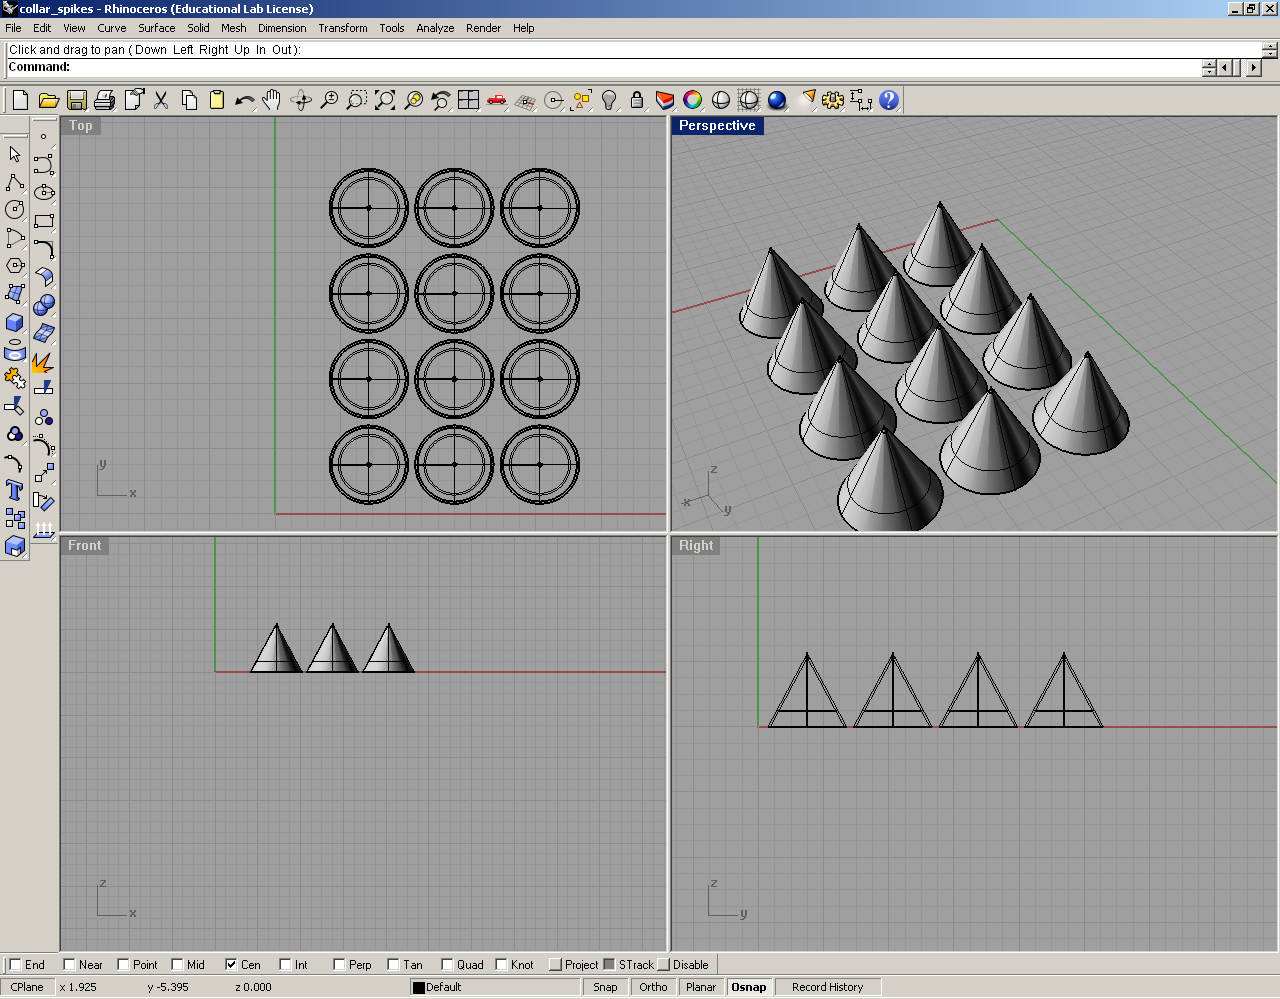This screenshot has width=1280, height=999.
Task: Select the arrow pointer tool in sidebar
Action: click(15, 154)
